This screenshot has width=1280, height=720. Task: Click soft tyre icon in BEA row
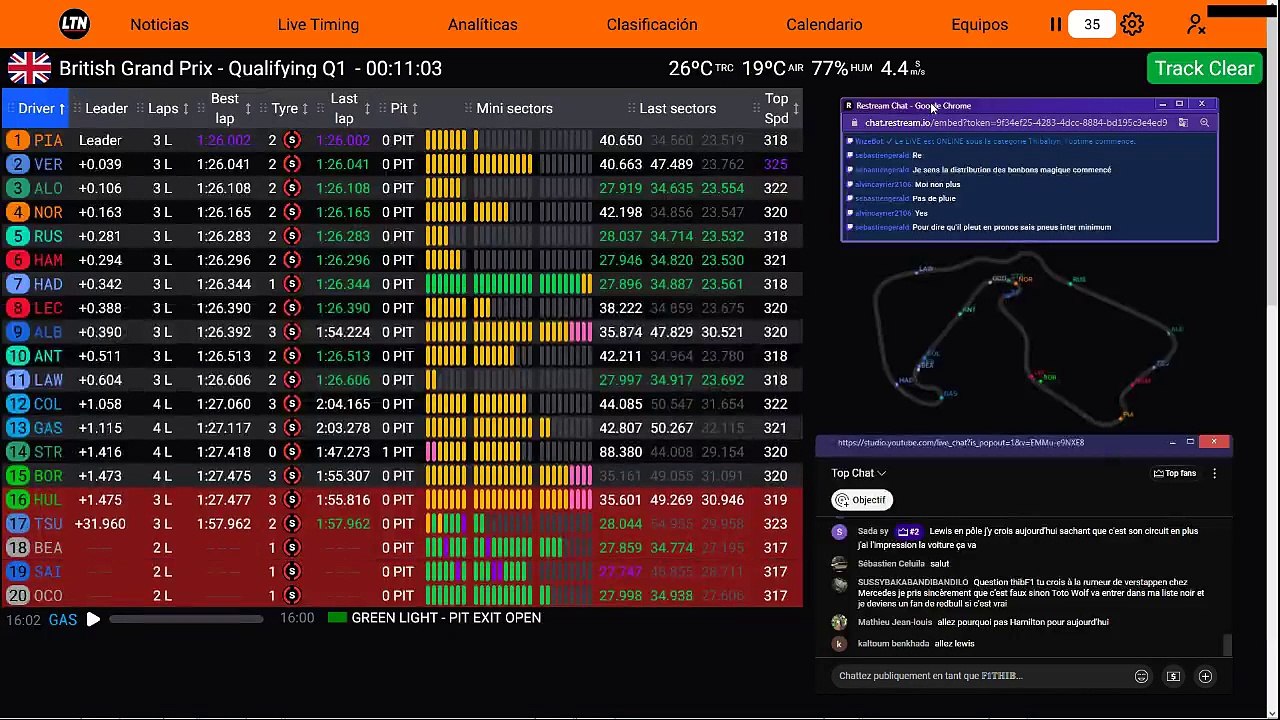pyautogui.click(x=292, y=548)
